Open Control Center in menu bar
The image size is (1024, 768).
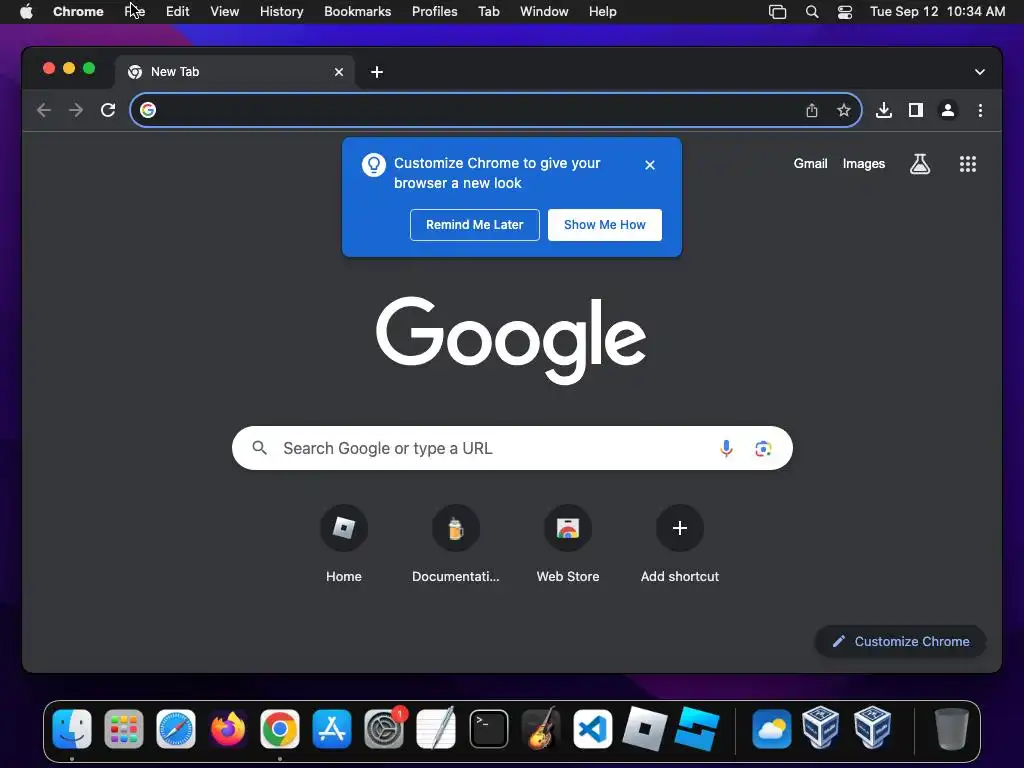tap(844, 12)
